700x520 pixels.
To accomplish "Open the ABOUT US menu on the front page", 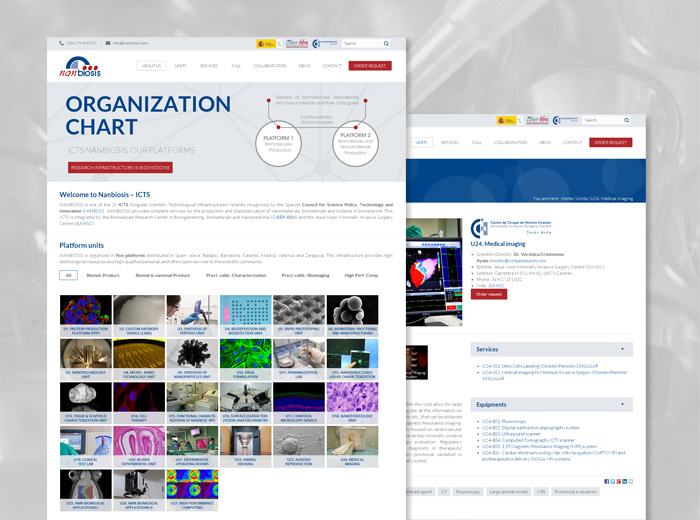I will [x=151, y=66].
